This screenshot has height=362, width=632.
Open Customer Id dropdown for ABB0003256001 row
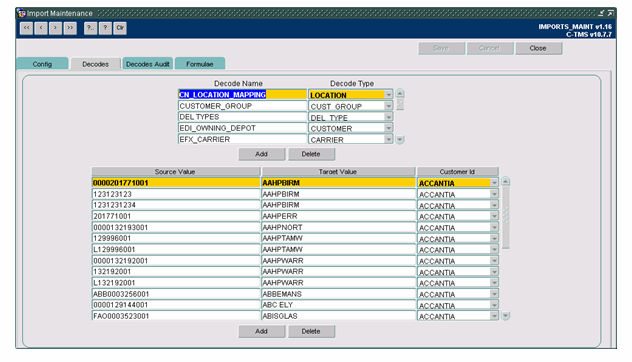pyautogui.click(x=494, y=294)
